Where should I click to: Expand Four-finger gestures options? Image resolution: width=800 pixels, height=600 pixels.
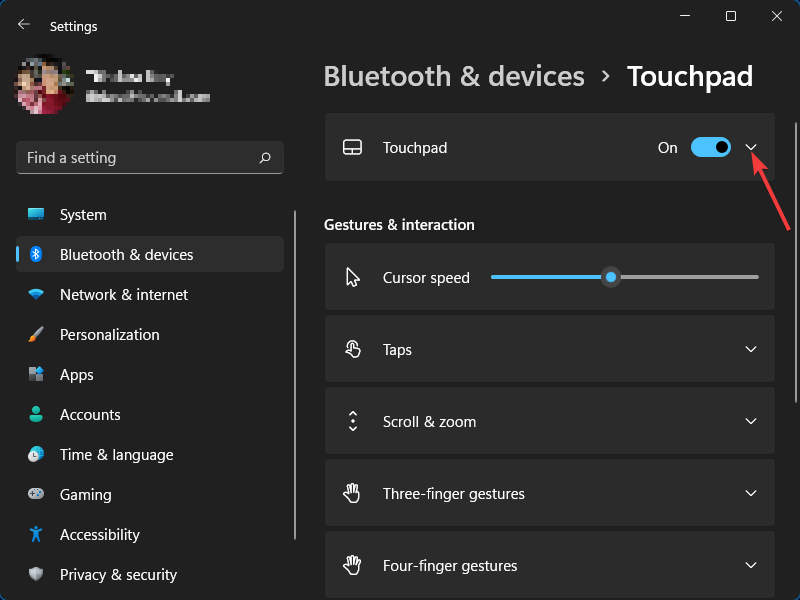(x=751, y=565)
